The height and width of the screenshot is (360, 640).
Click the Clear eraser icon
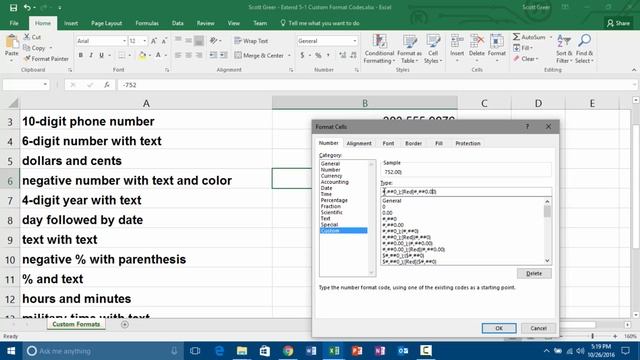[516, 59]
